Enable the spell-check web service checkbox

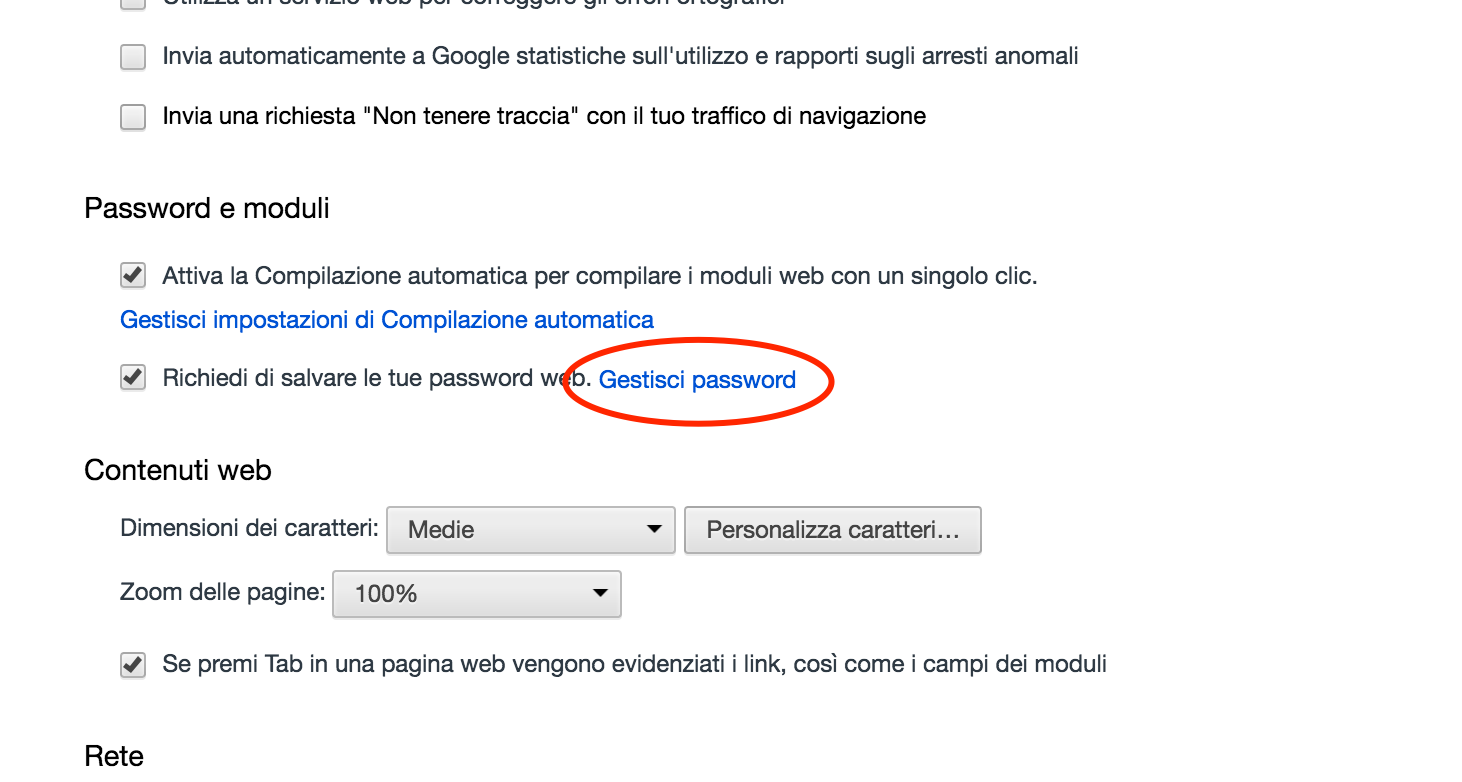(132, 4)
